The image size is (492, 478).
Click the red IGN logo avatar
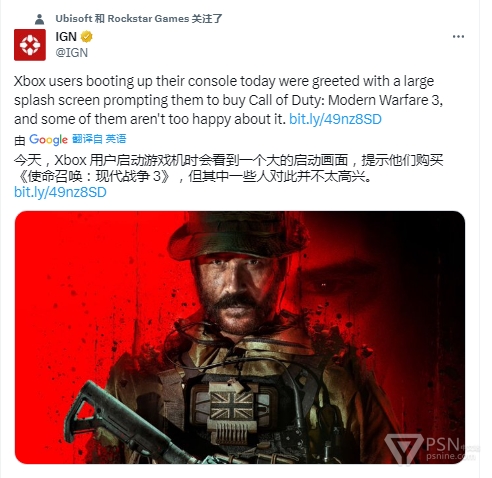point(30,45)
